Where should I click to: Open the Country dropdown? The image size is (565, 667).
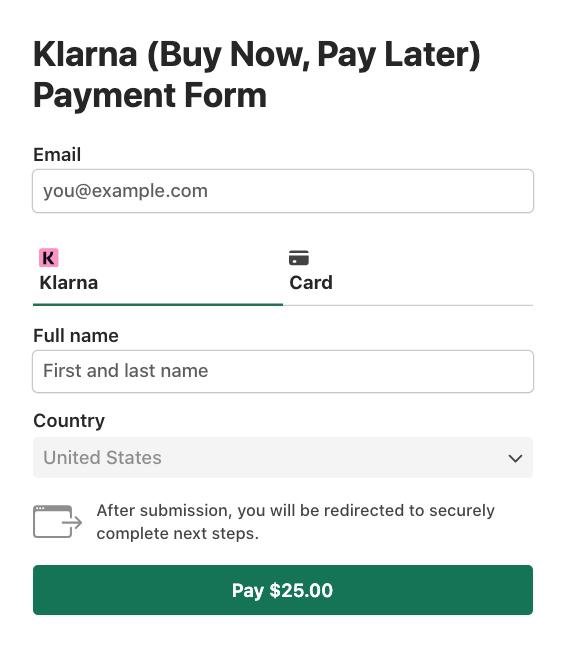coord(283,458)
